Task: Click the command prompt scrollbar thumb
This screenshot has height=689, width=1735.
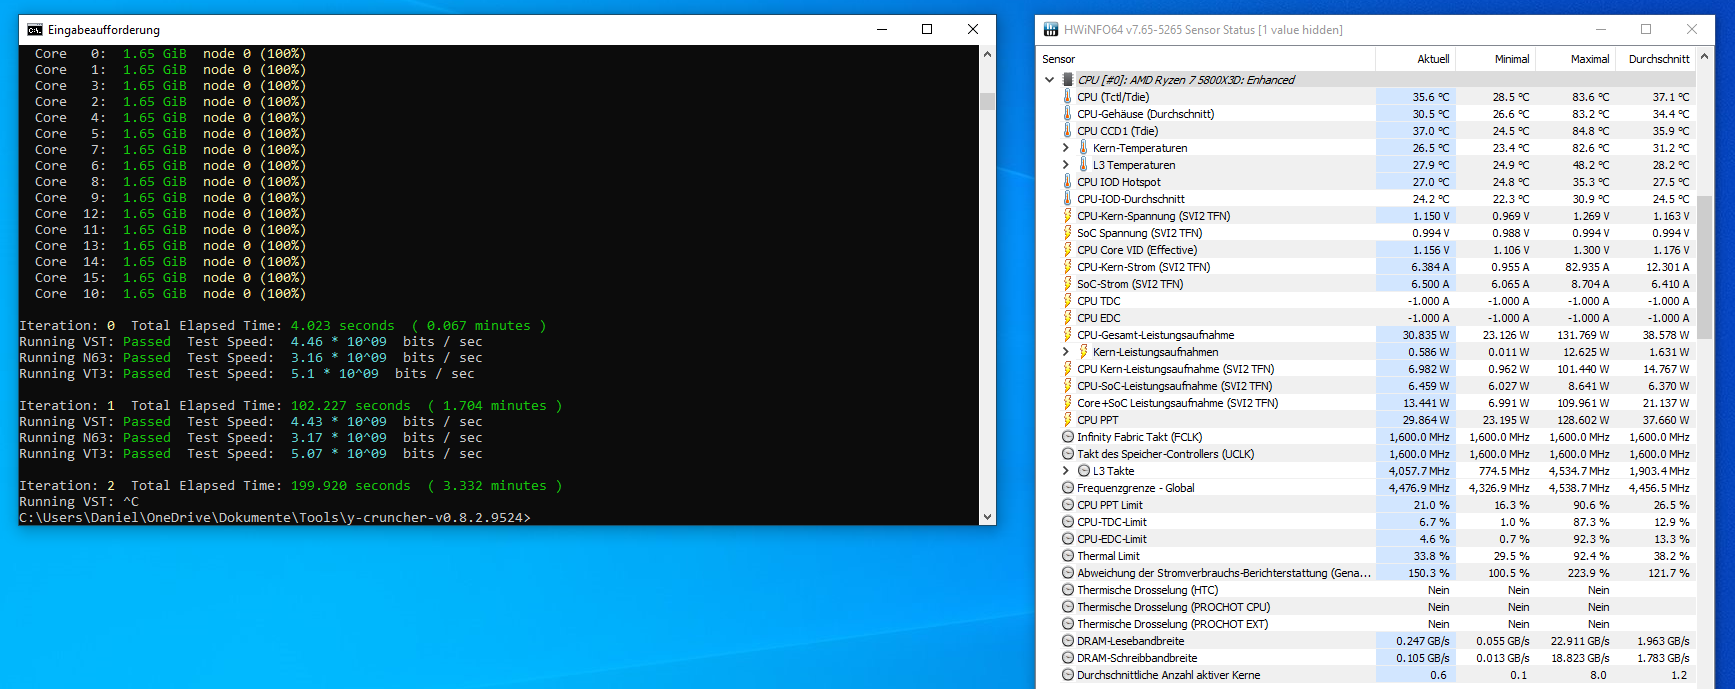Action: click(x=987, y=101)
